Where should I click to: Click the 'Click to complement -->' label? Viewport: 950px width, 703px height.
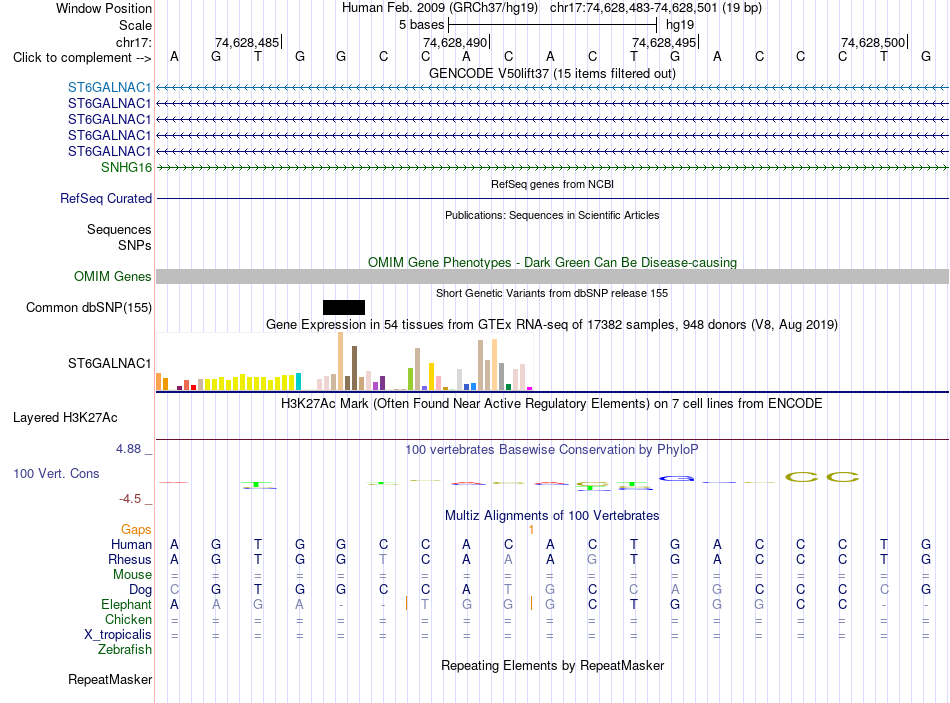[x=82, y=58]
